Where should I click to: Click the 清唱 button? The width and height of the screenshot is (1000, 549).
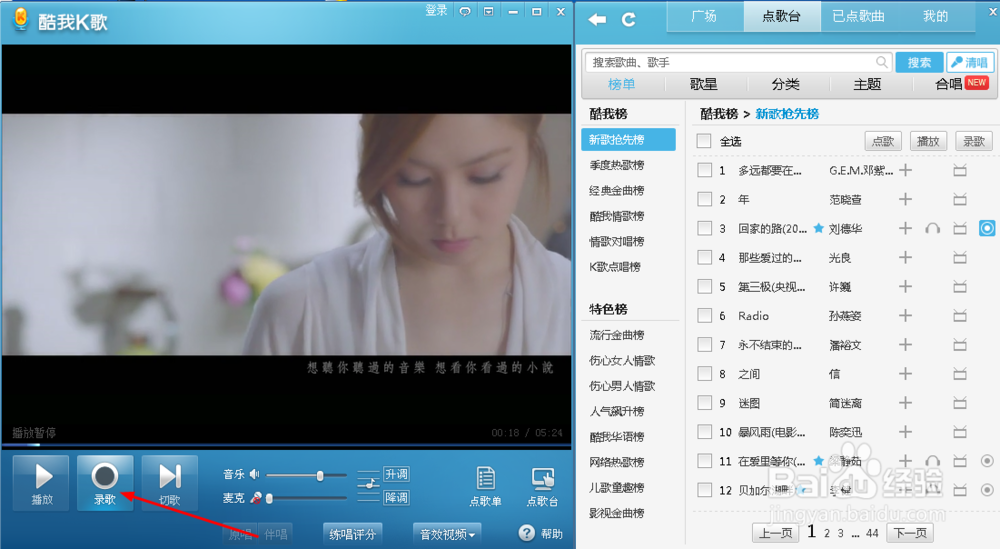(x=969, y=62)
